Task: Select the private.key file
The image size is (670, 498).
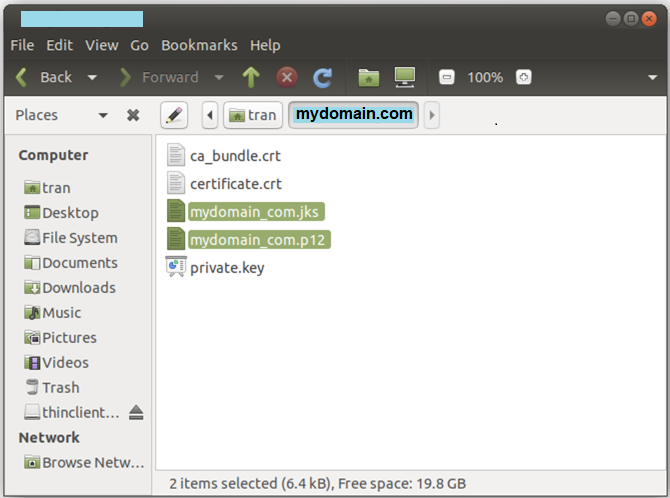Action: 227,268
